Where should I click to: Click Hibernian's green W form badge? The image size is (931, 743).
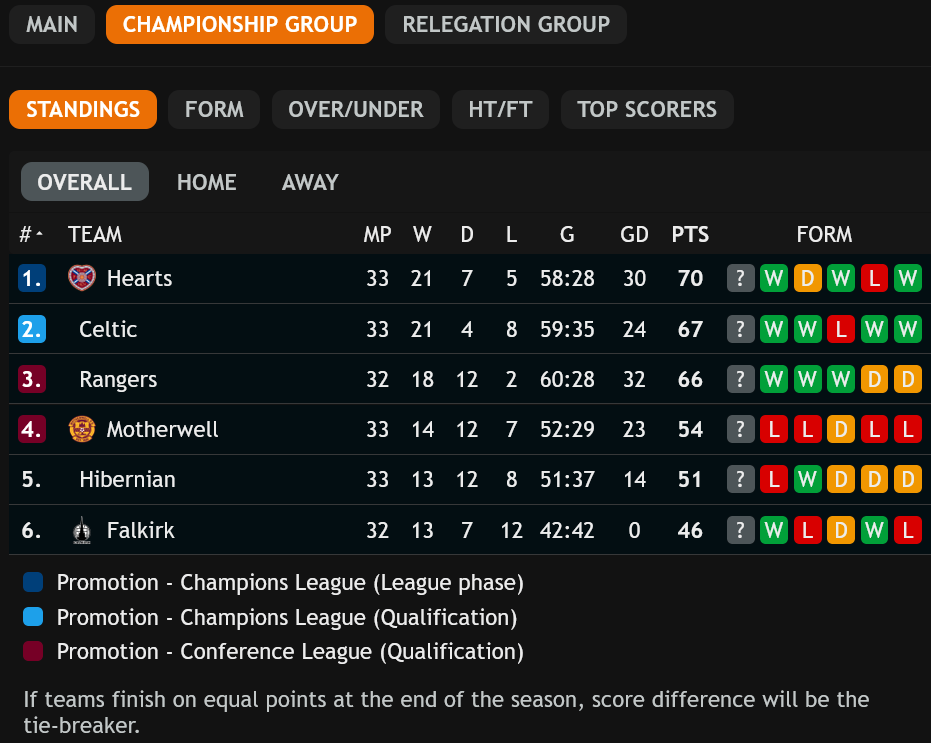(x=807, y=480)
